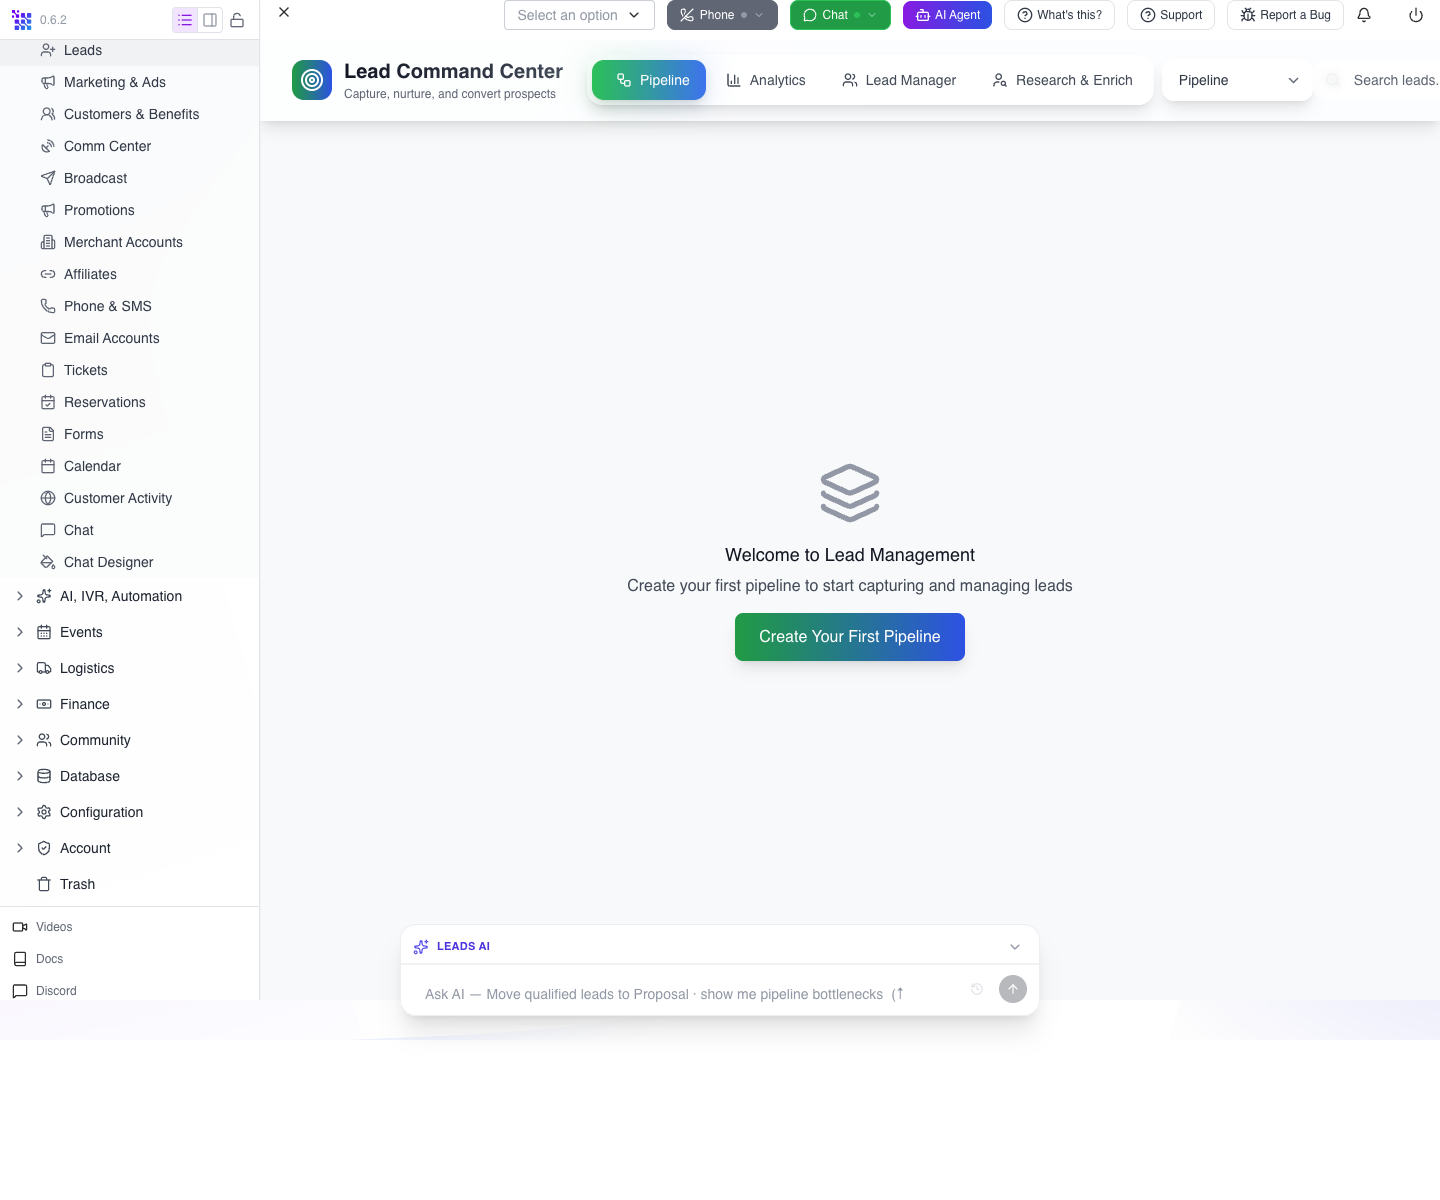This screenshot has height=1200, width=1440.
Task: Open the Select an option dropdown
Action: [x=579, y=15]
